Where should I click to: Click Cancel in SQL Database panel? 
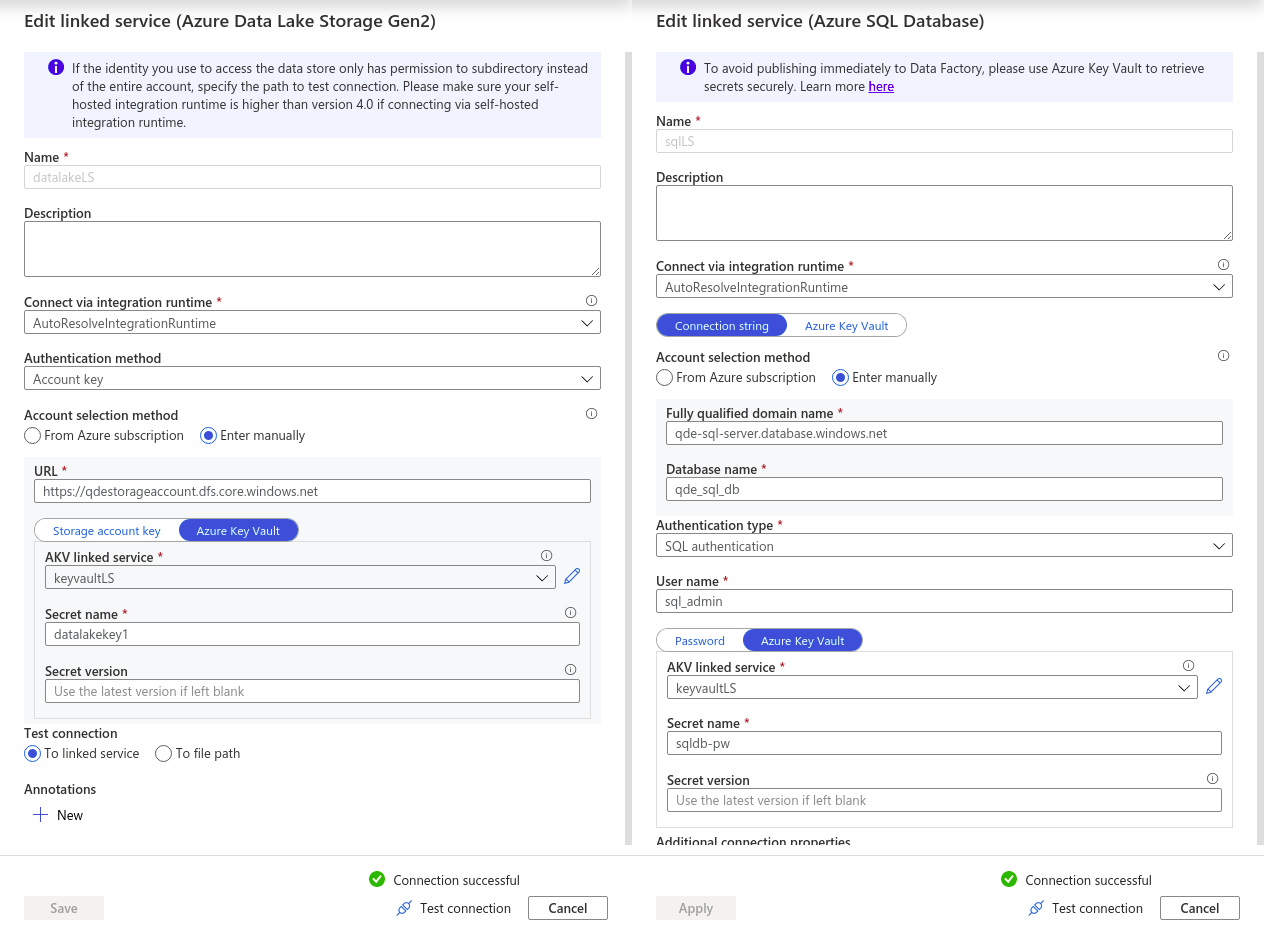[1199, 908]
